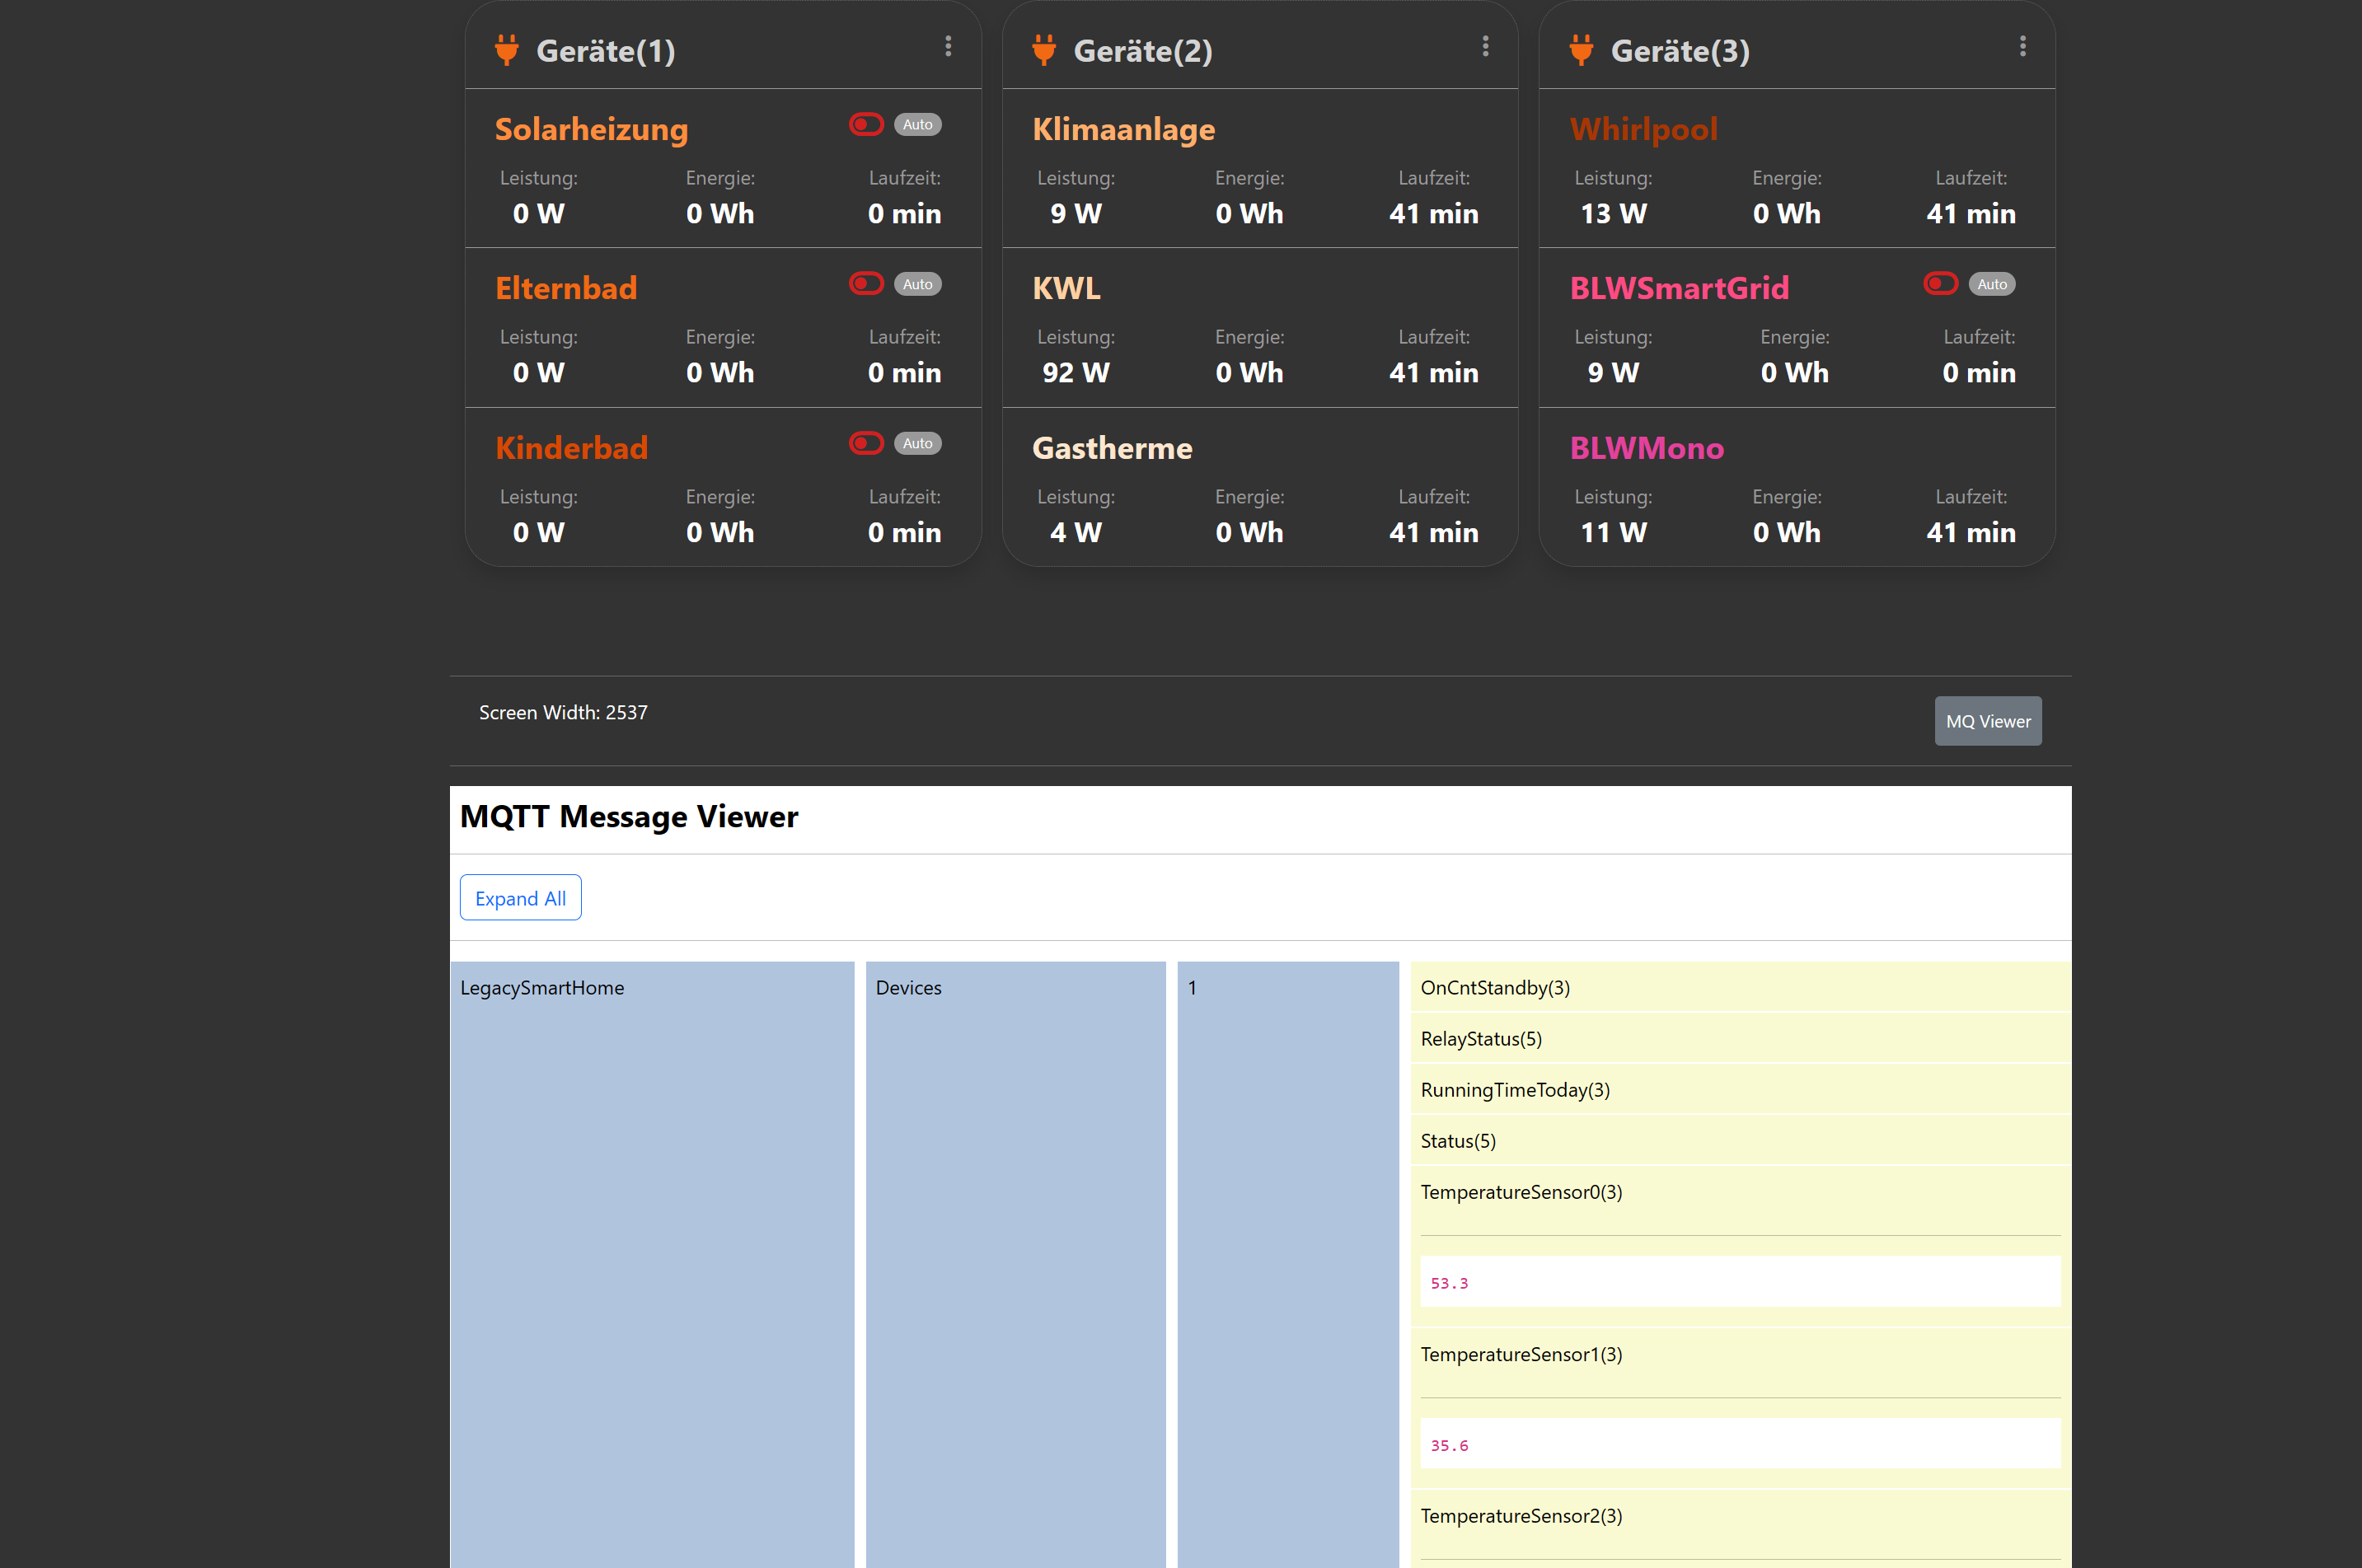Switch the BLWSmartGrid toggle
This screenshot has height=1568, width=2362.
point(1940,284)
